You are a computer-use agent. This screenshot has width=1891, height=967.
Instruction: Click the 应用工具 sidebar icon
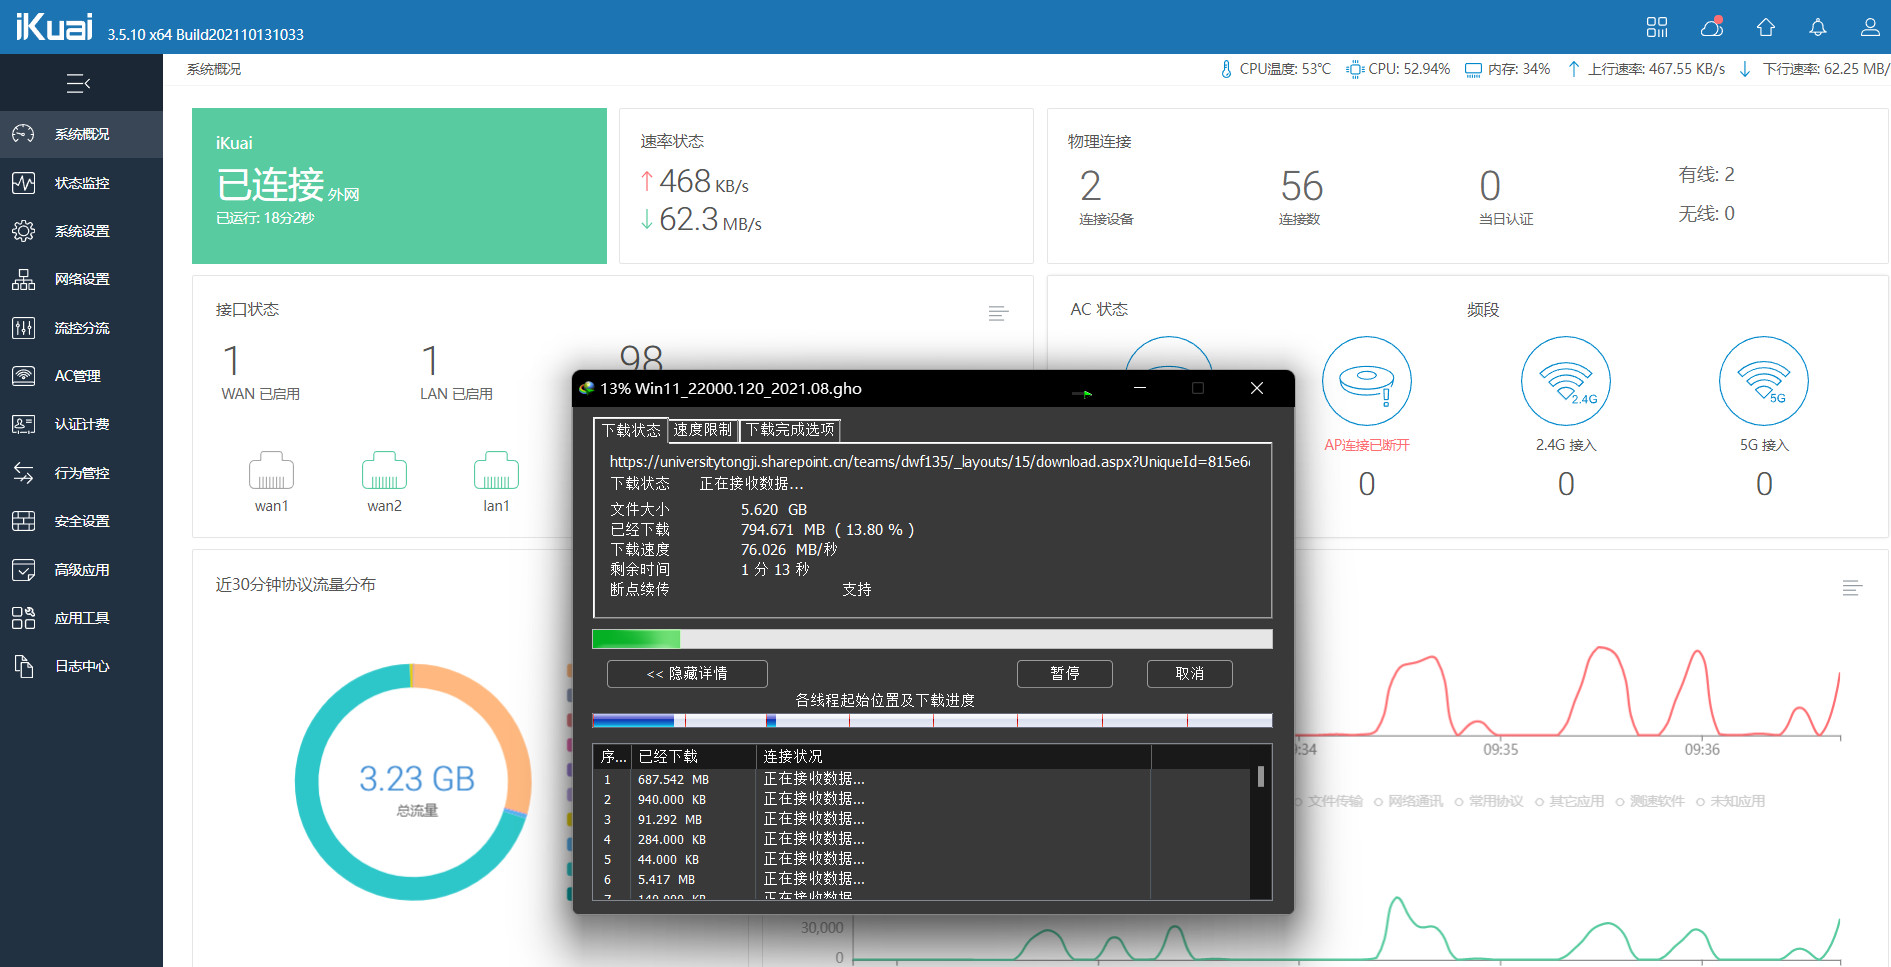point(23,618)
